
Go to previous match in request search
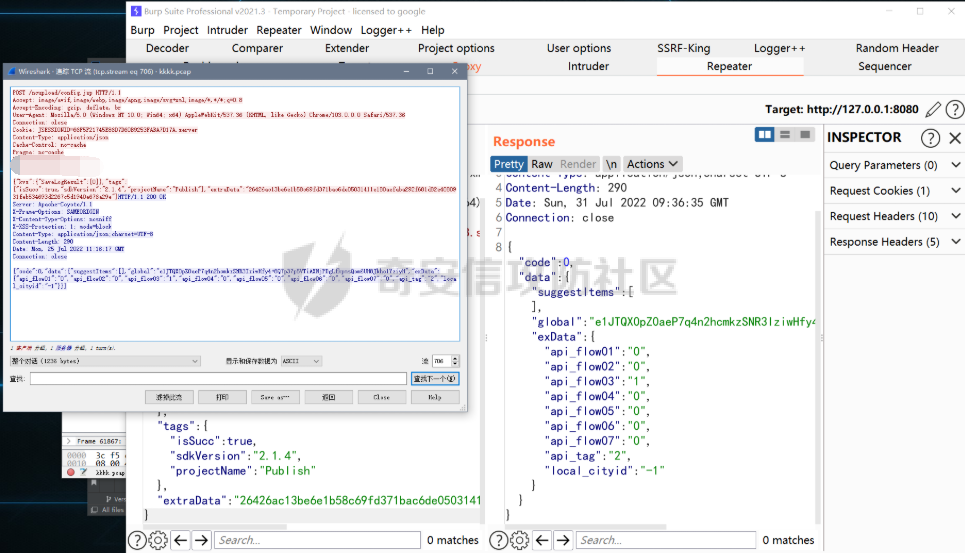tap(180, 540)
